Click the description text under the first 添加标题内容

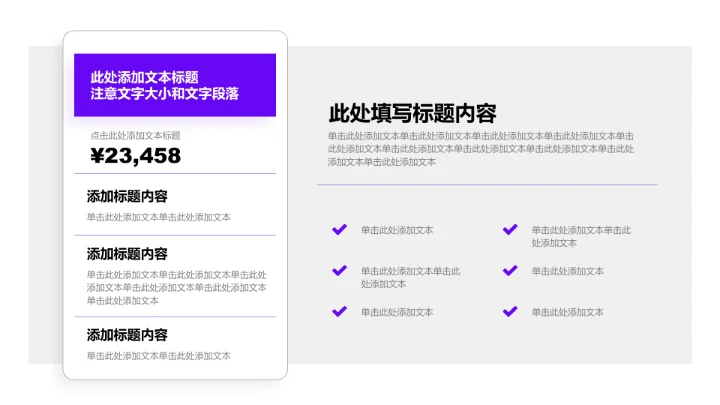point(158,217)
